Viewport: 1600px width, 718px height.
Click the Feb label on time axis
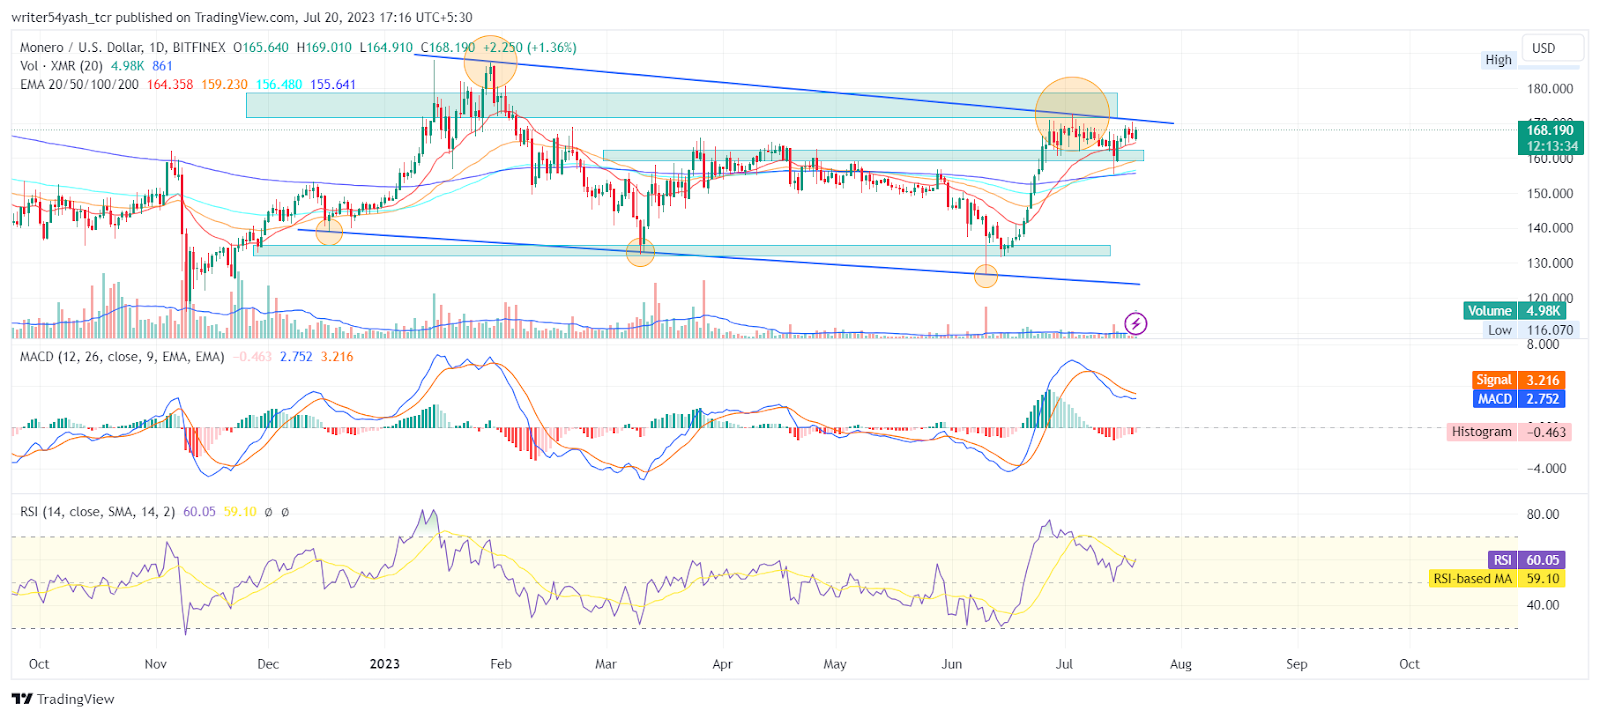tap(501, 664)
